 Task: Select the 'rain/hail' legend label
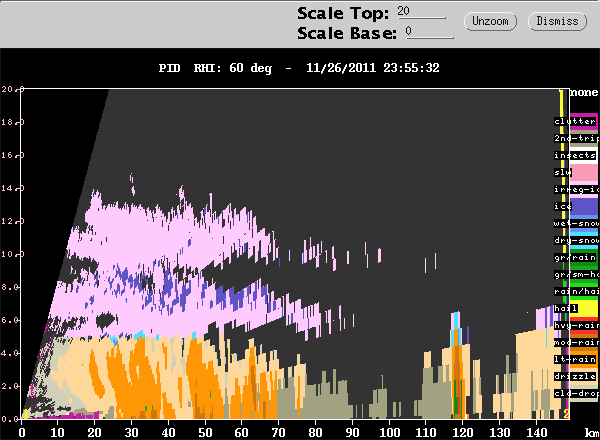pos(577,292)
